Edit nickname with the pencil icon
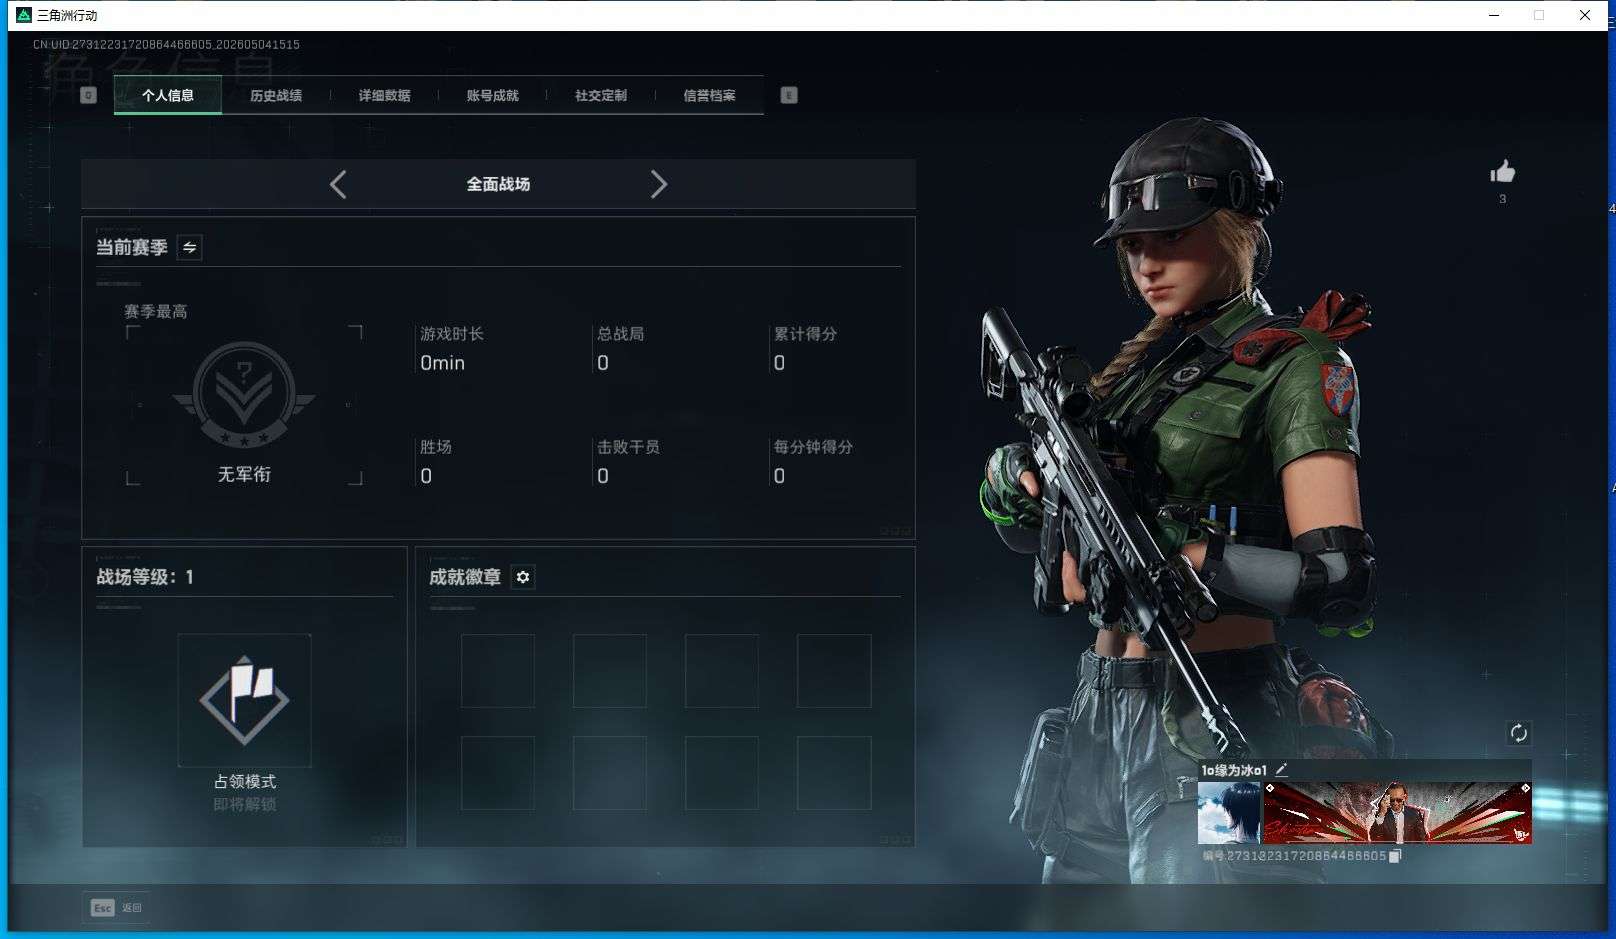 point(1281,769)
